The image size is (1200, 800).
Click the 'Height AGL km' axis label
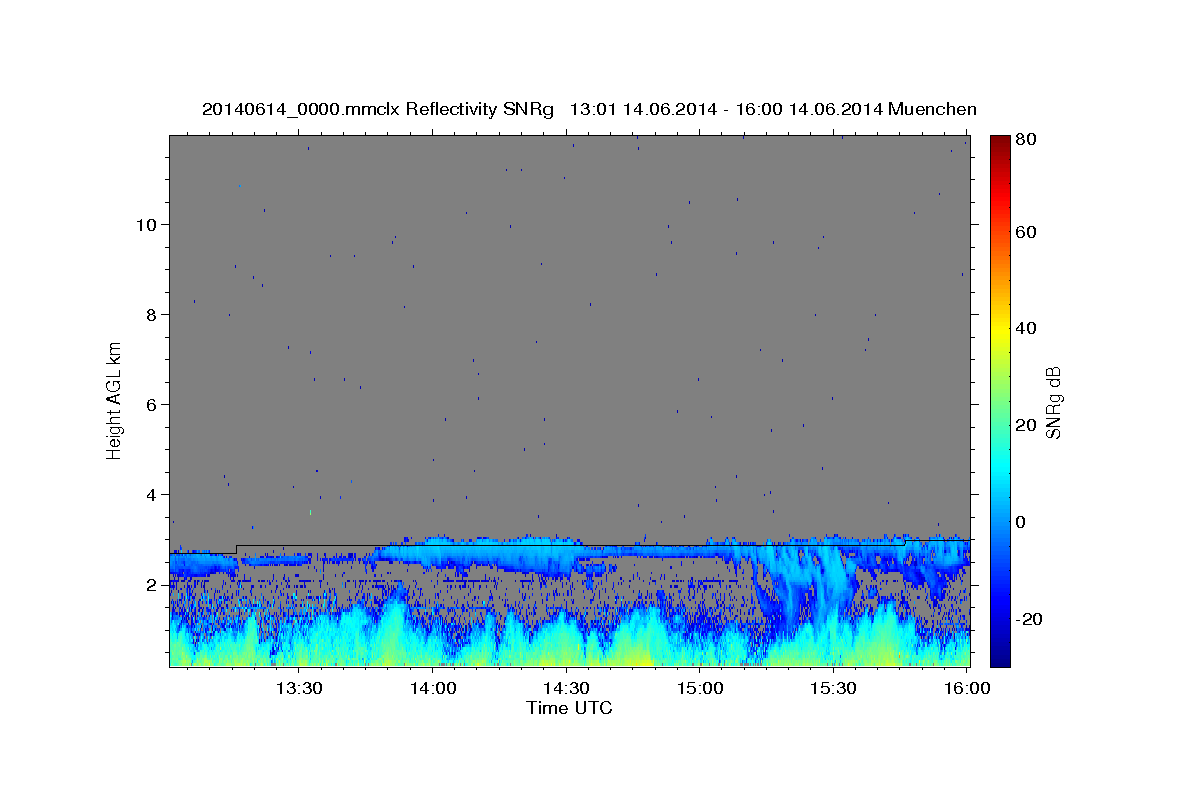pyautogui.click(x=114, y=400)
